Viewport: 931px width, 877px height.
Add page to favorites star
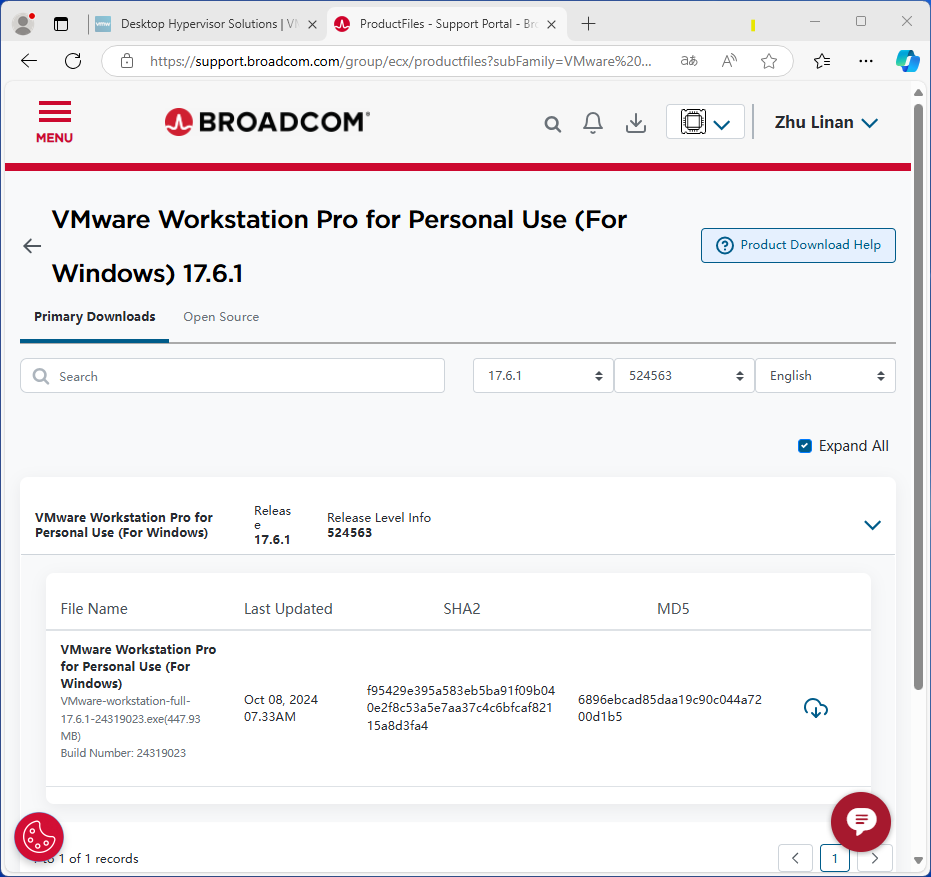(x=769, y=61)
